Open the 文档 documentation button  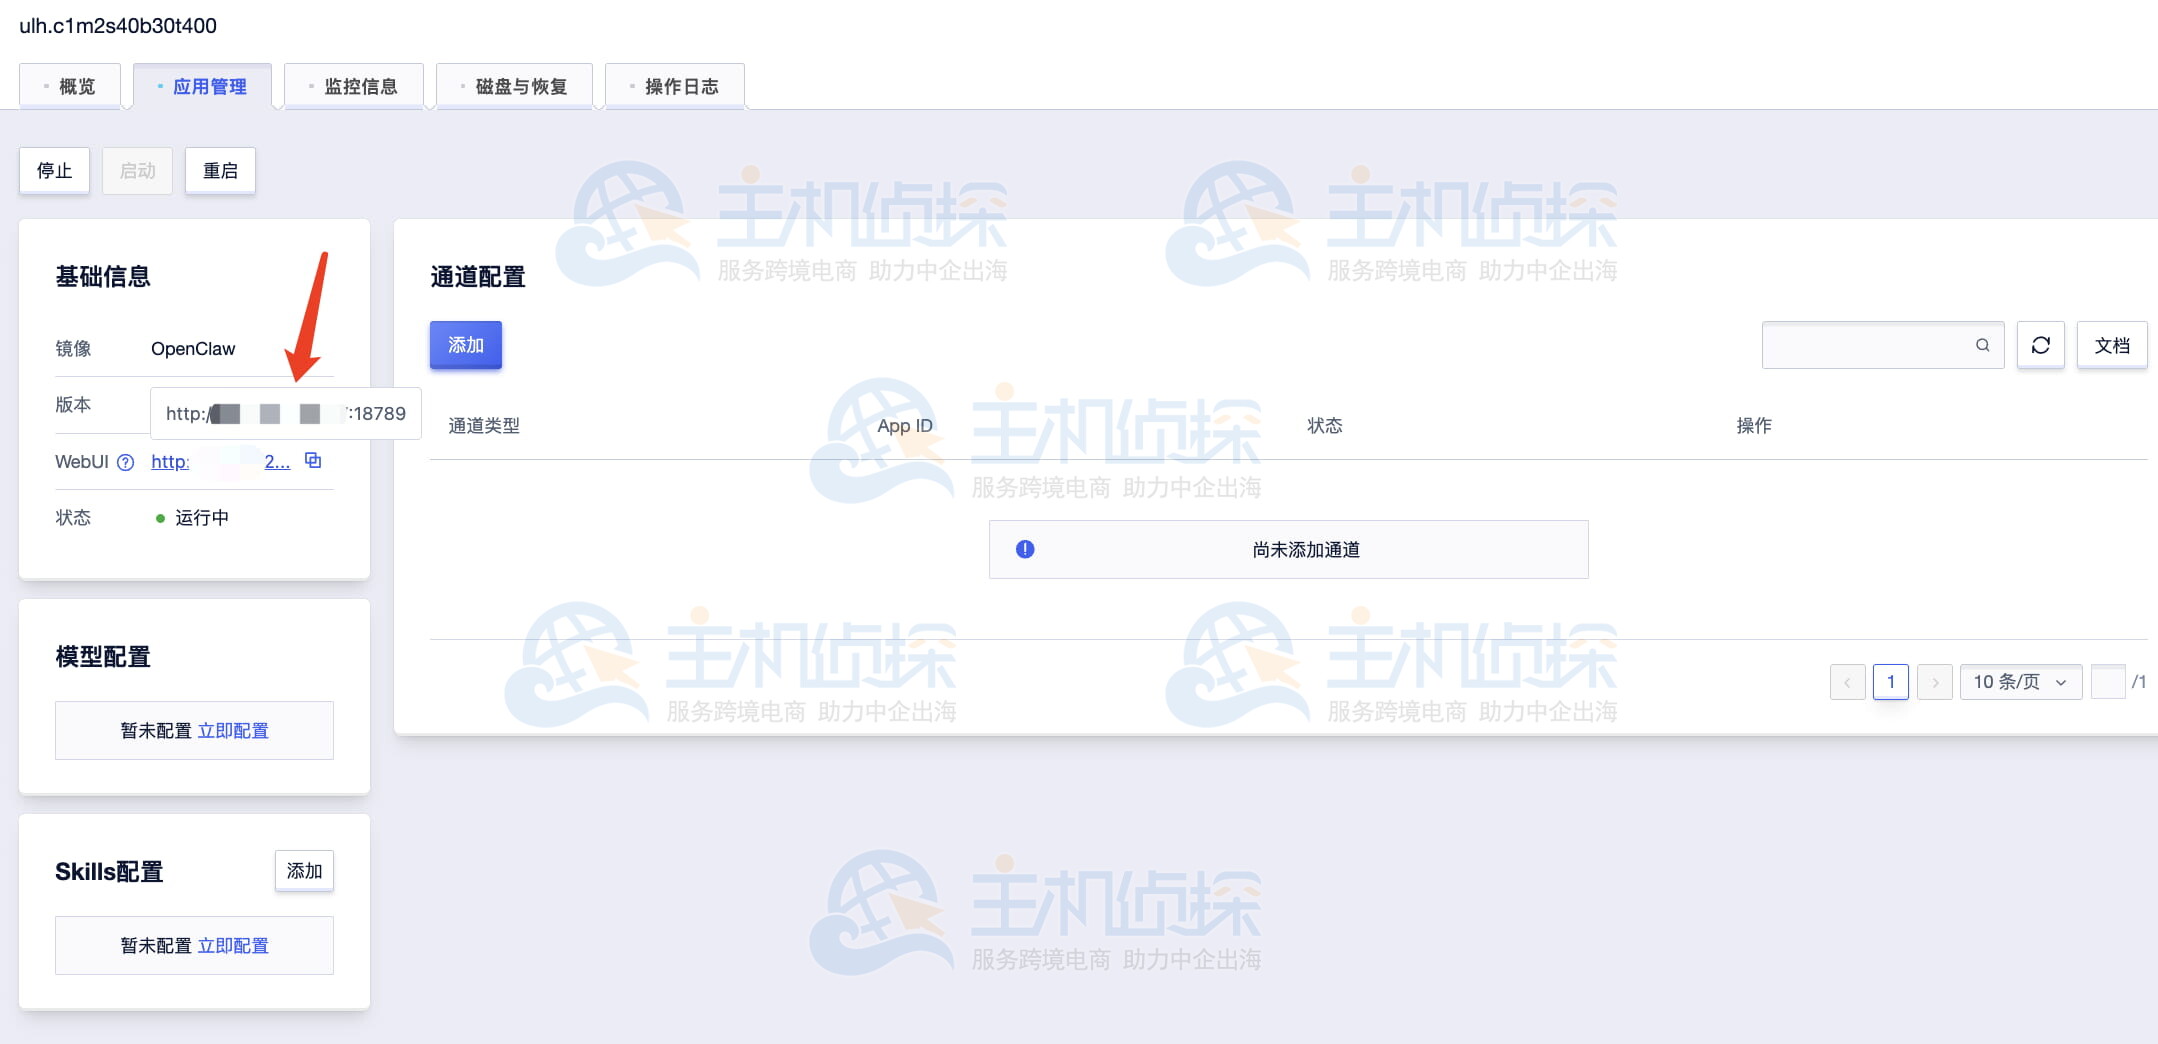point(2112,345)
